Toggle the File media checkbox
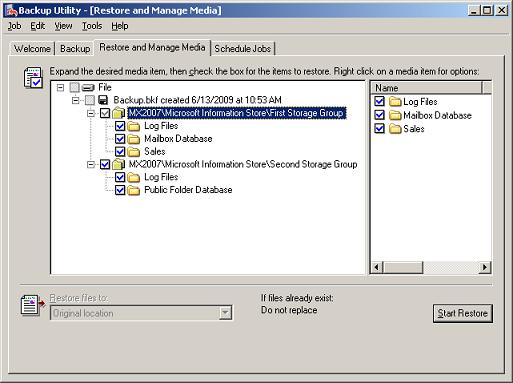This screenshot has height=383, width=513. point(74,88)
